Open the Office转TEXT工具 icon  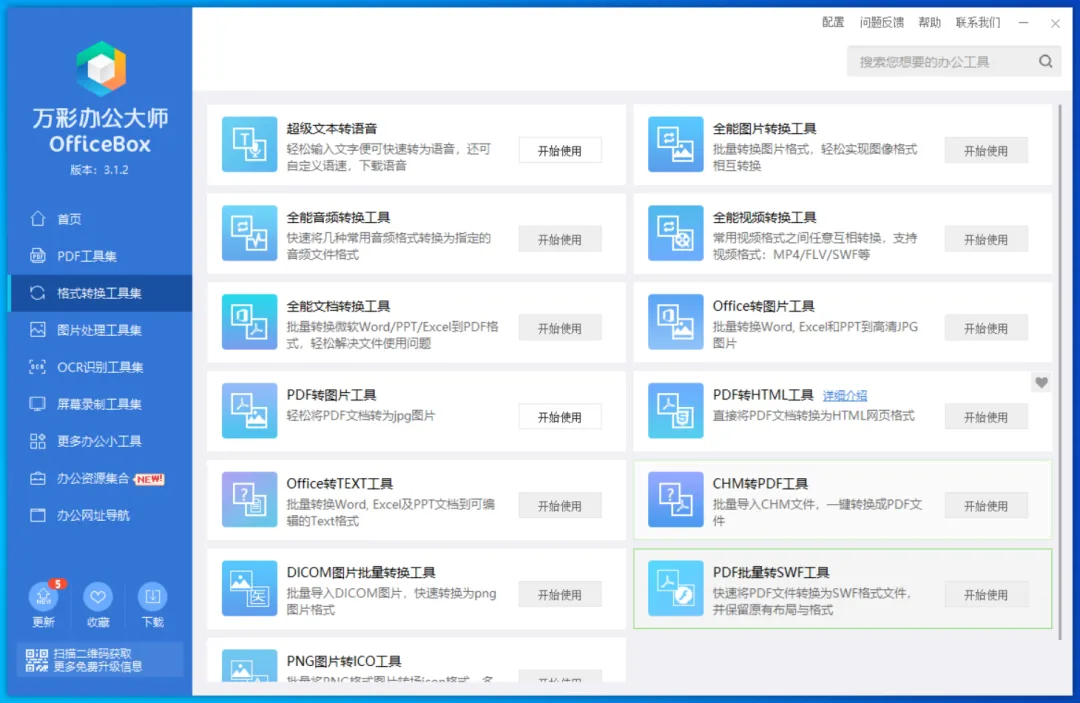[249, 499]
